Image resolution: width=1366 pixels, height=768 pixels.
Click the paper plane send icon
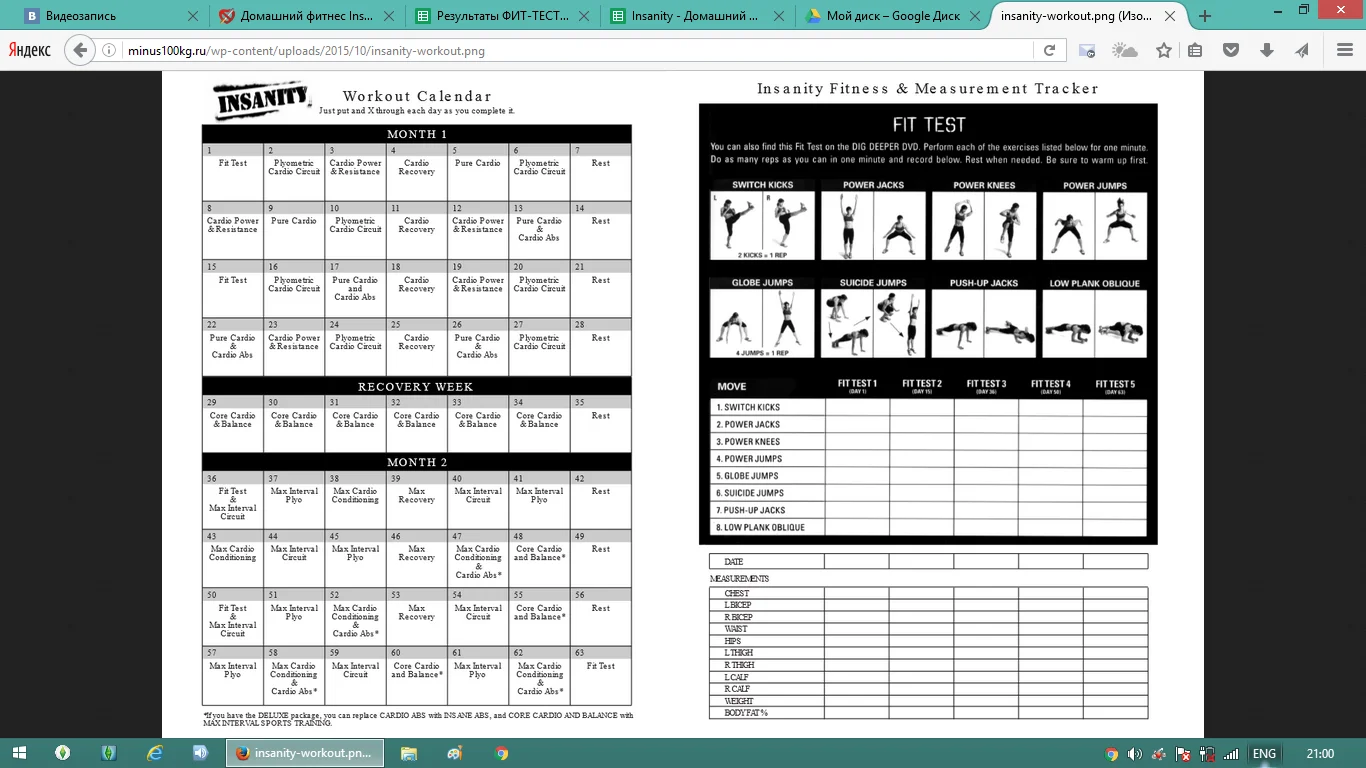1302,50
